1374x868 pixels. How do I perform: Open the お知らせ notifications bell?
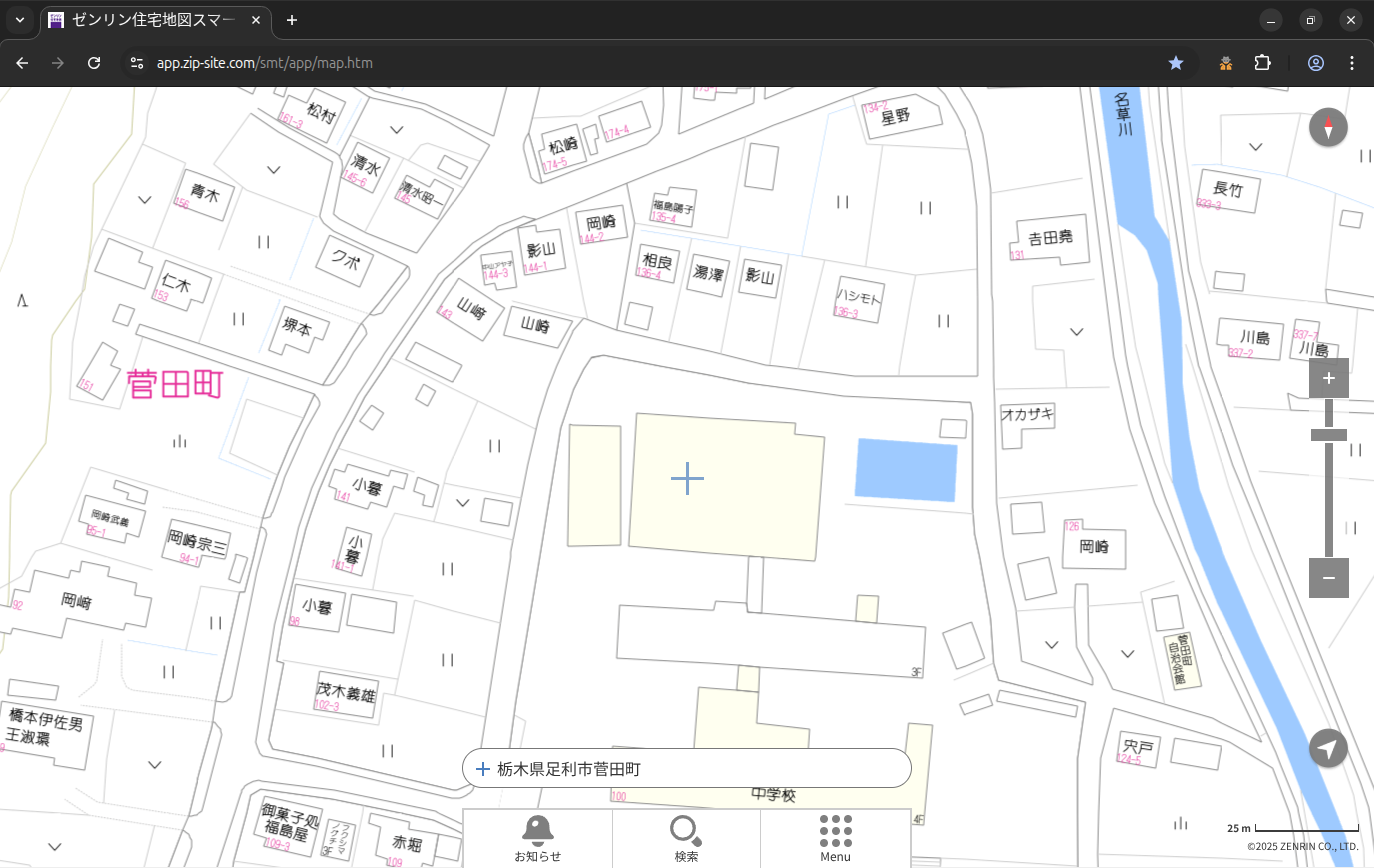537,838
